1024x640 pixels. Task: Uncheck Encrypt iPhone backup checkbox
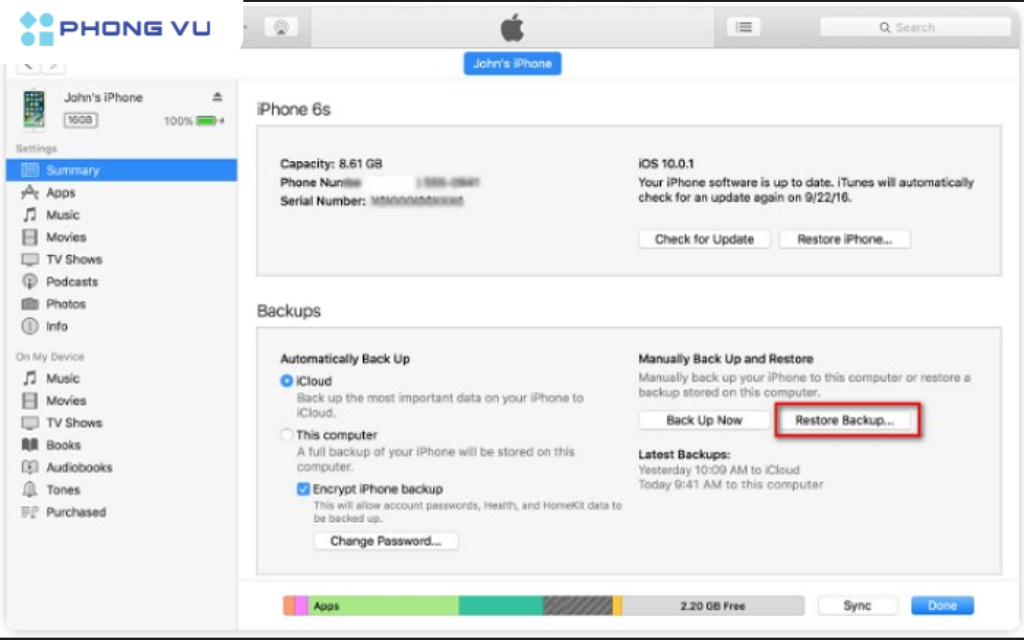[x=303, y=489]
